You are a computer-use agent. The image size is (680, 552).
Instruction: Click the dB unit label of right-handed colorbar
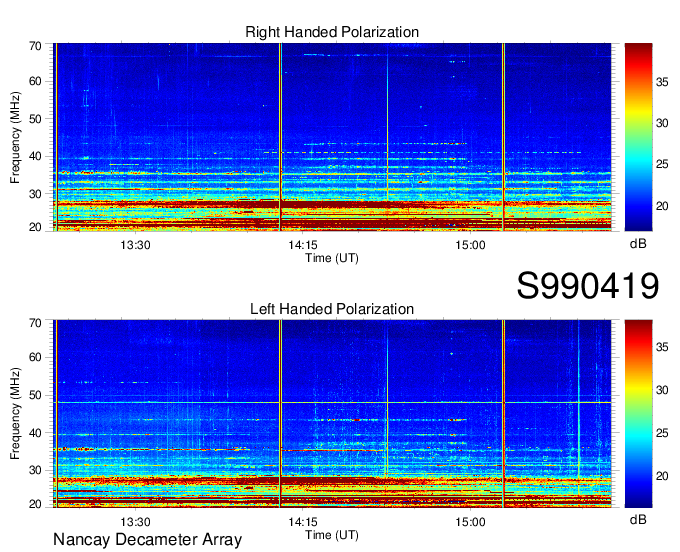click(x=638, y=244)
